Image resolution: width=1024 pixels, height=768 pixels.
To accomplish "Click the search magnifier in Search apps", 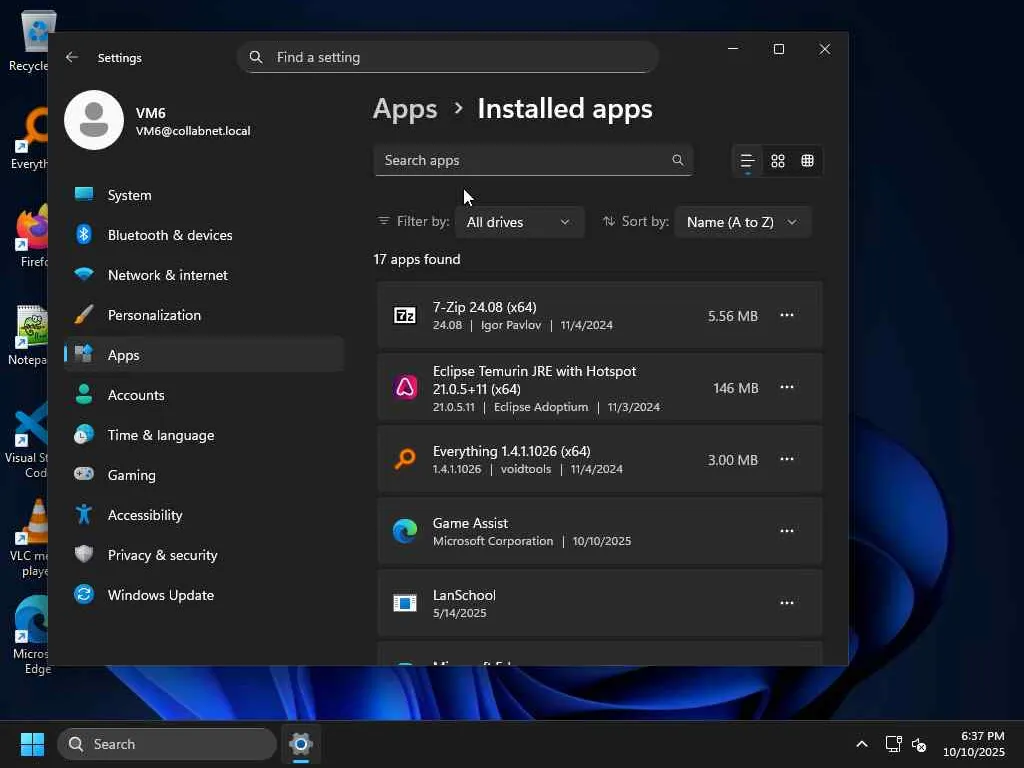I will tap(677, 160).
